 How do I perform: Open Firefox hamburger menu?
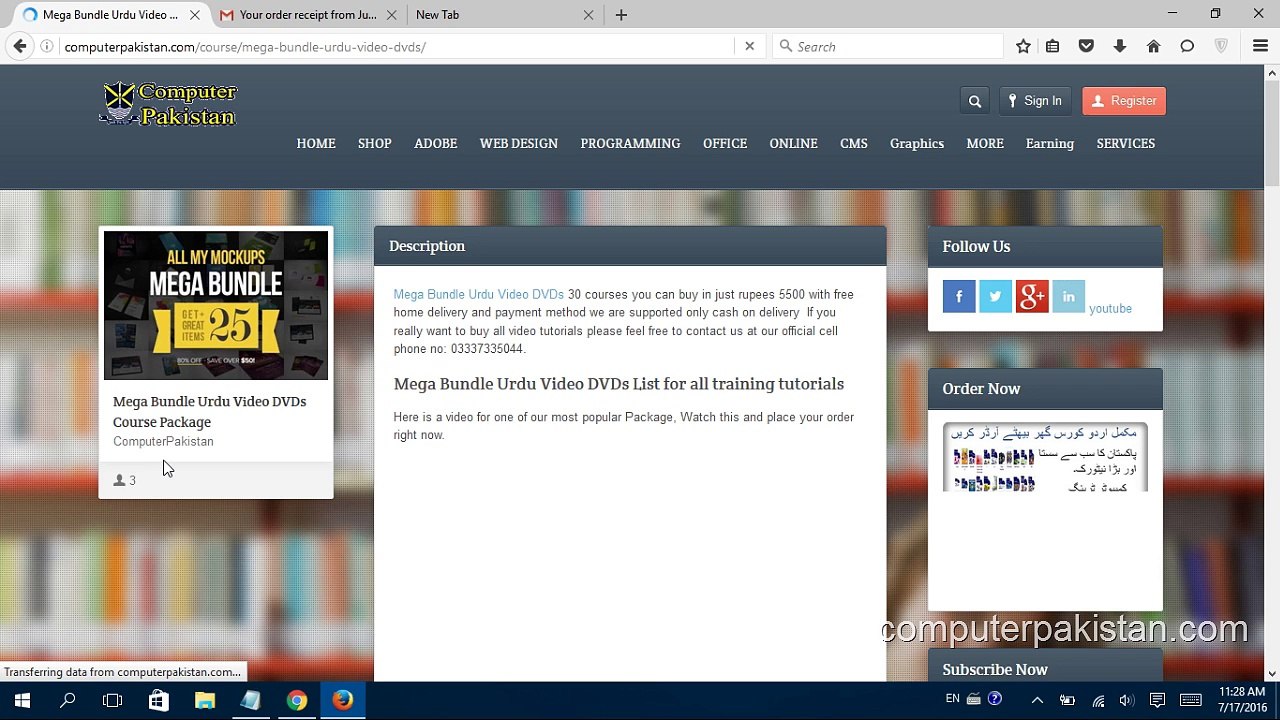pyautogui.click(x=1260, y=46)
